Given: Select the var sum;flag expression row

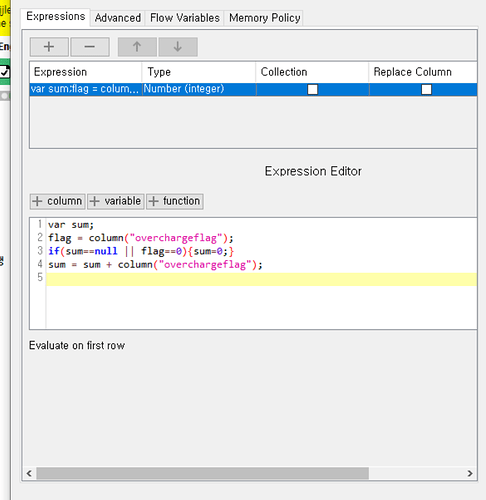Looking at the screenshot, I should 253,89.
